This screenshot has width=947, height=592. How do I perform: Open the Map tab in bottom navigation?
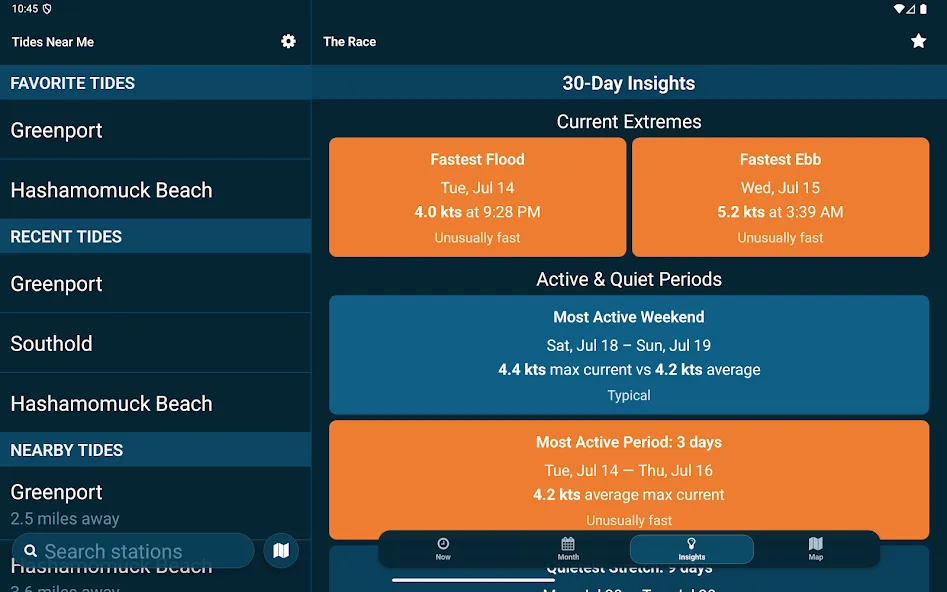pyautogui.click(x=815, y=549)
